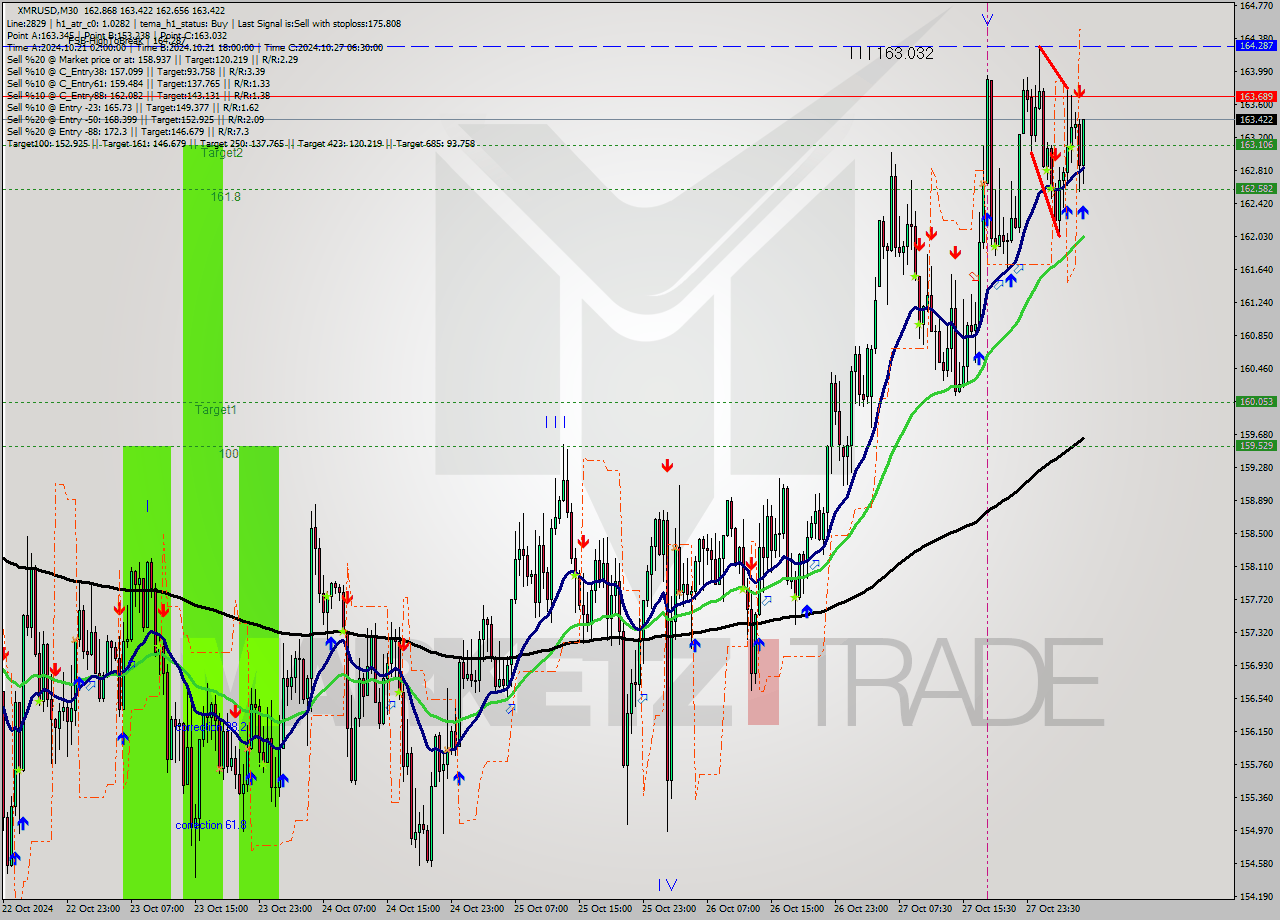Viewport: 1280px width, 920px height.
Task: Click the green 160.053 price tag
Action: pyautogui.click(x=1256, y=401)
